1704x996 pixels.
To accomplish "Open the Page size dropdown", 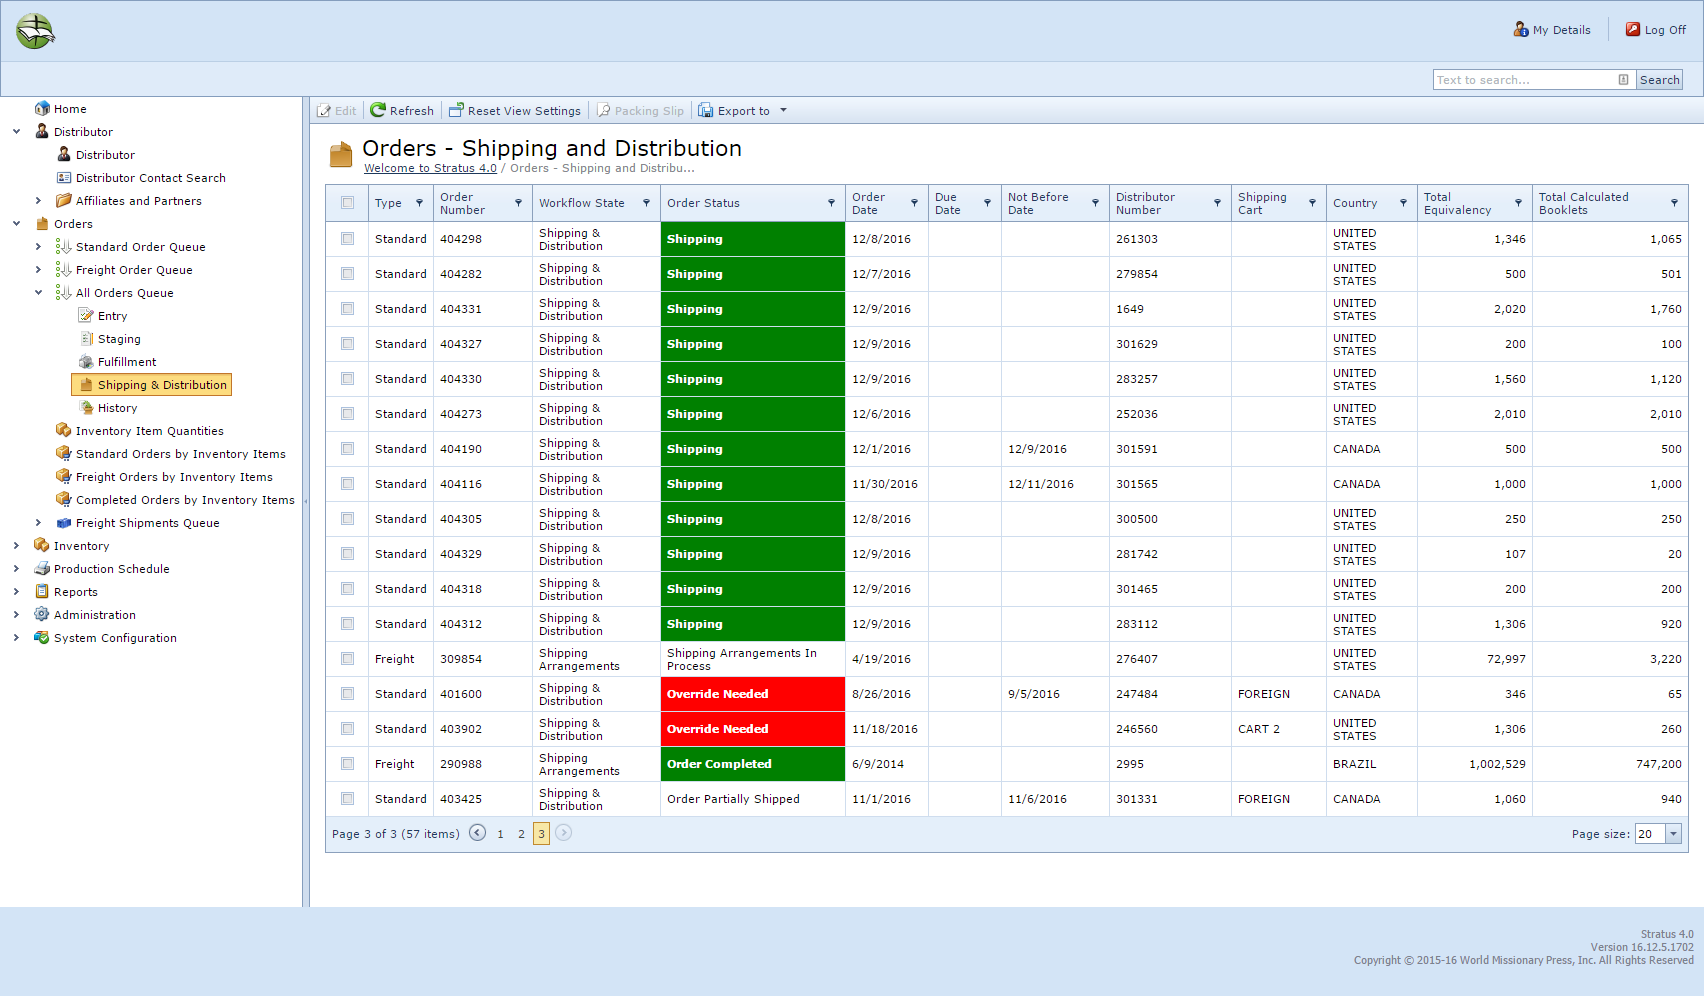I will coord(1673,833).
